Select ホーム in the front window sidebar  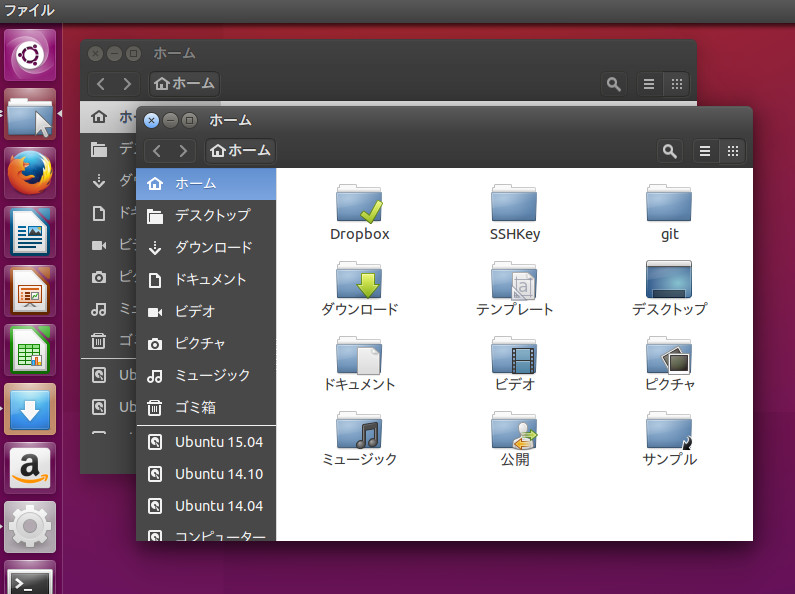click(206, 184)
